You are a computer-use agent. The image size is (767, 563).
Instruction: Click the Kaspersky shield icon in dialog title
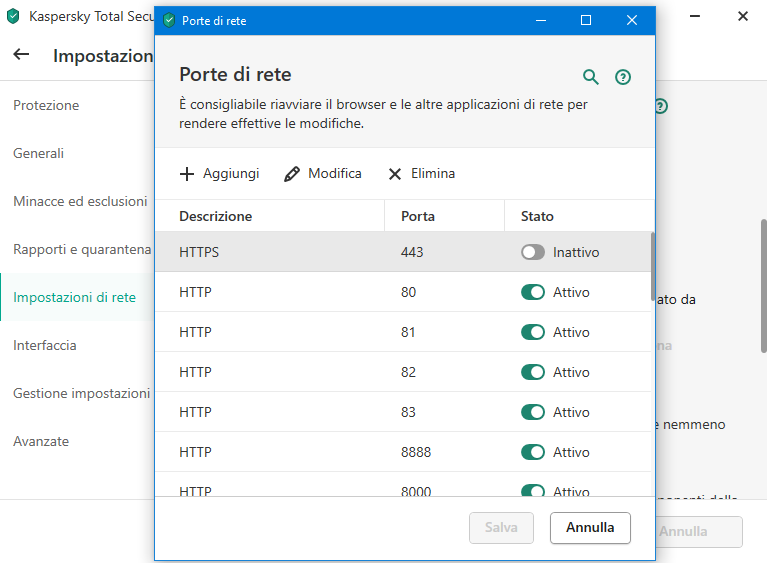coord(169,20)
